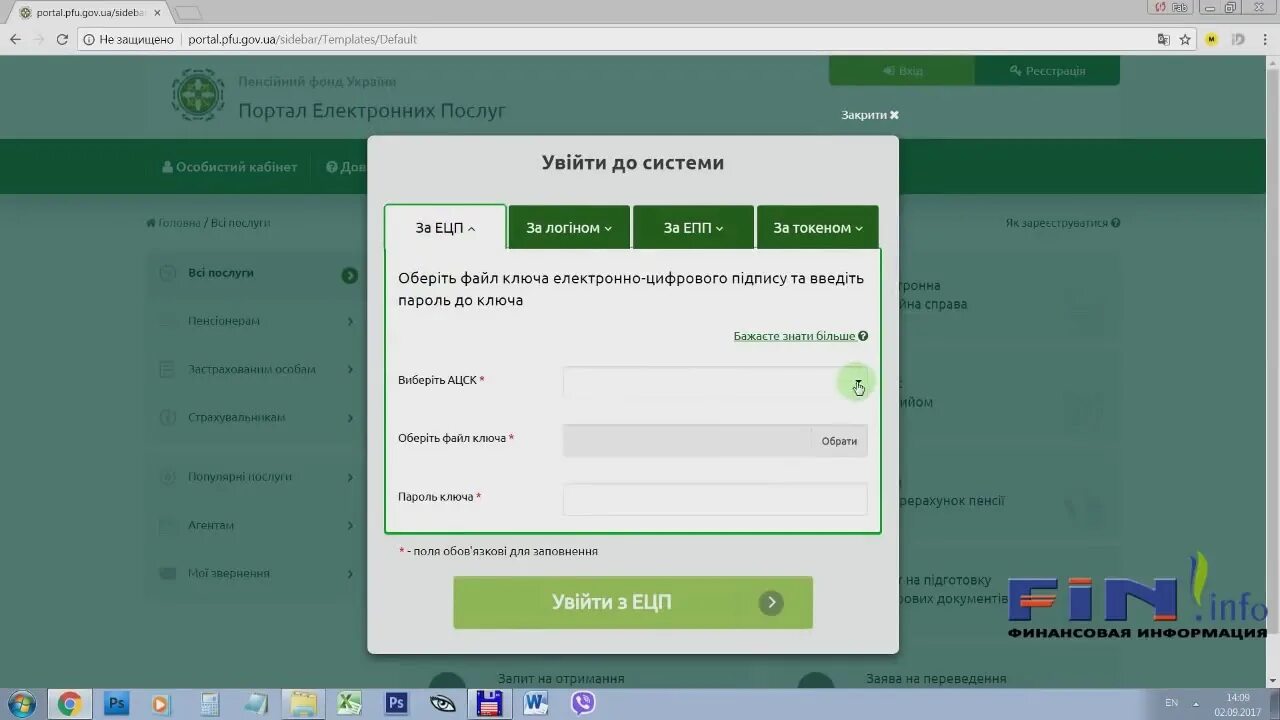
Task: Click the Pension Fund emblem logo
Action: click(197, 95)
